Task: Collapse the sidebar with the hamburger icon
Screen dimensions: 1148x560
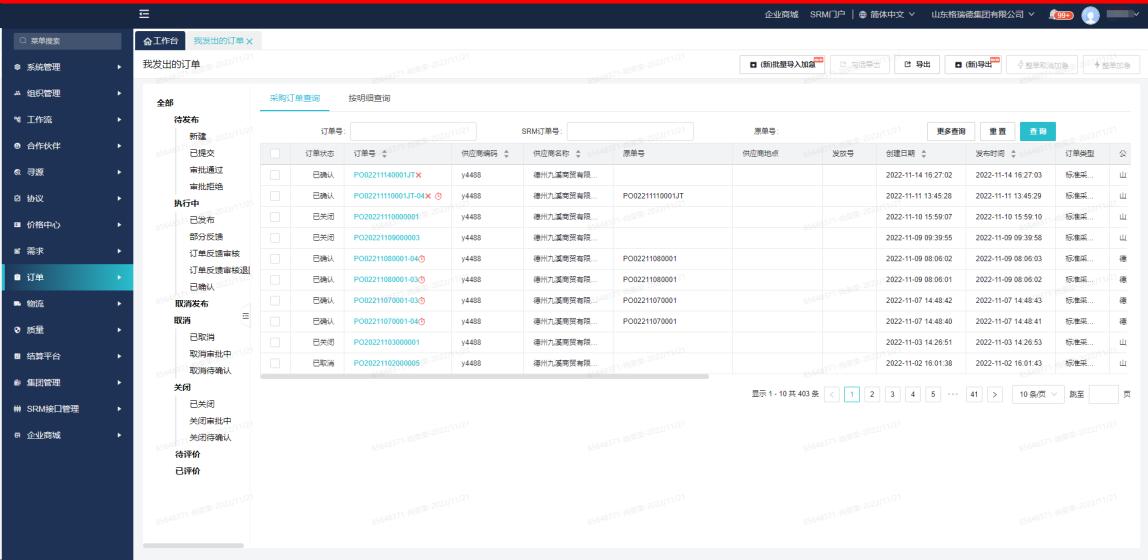Action: tap(144, 13)
